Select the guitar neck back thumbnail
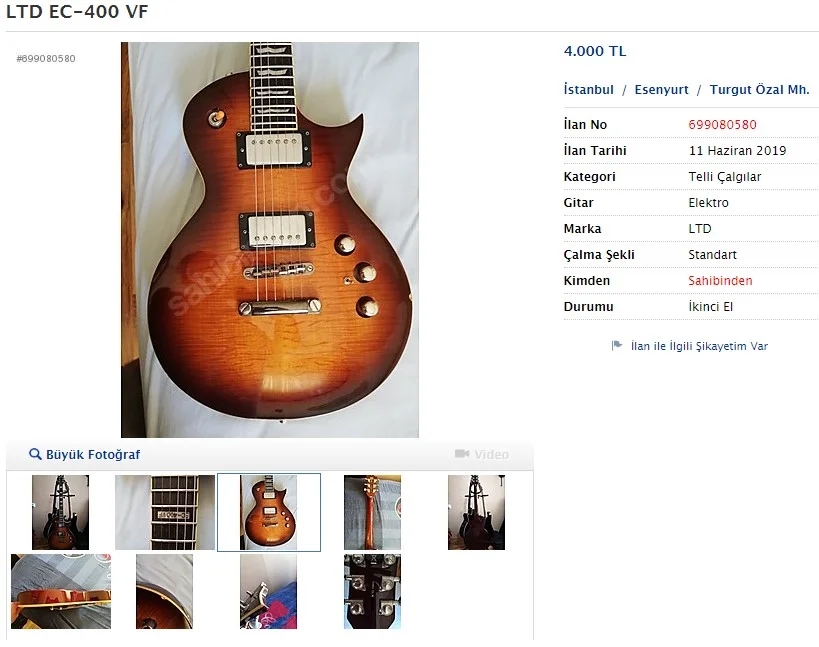This screenshot has height=647, width=819. click(x=372, y=512)
